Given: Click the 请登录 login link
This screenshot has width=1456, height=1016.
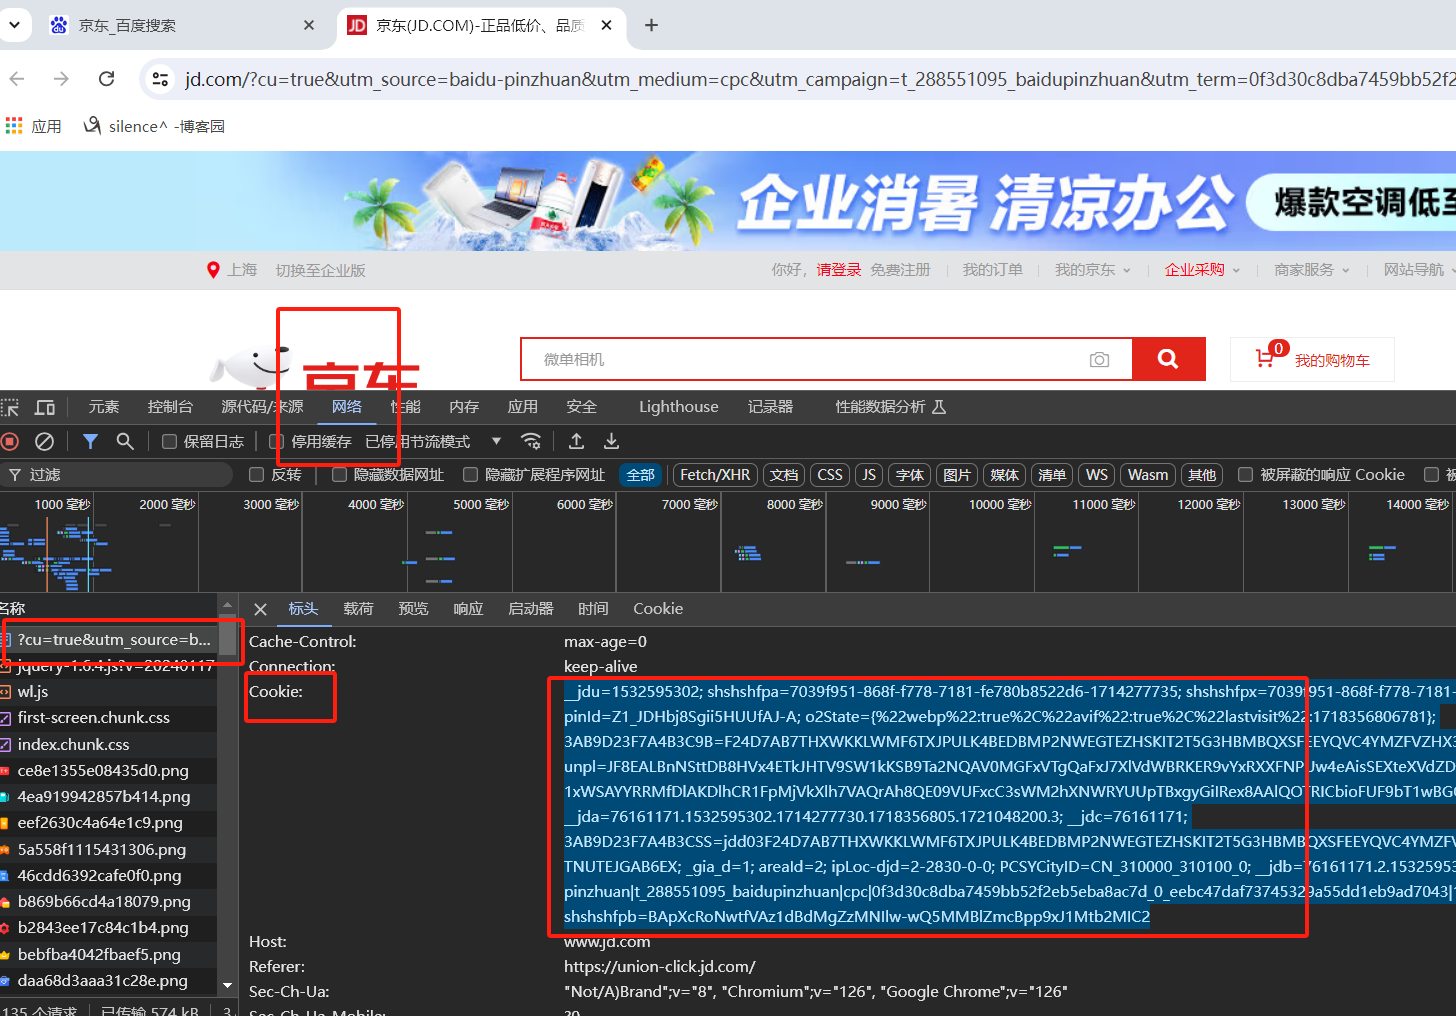Looking at the screenshot, I should coord(839,270).
